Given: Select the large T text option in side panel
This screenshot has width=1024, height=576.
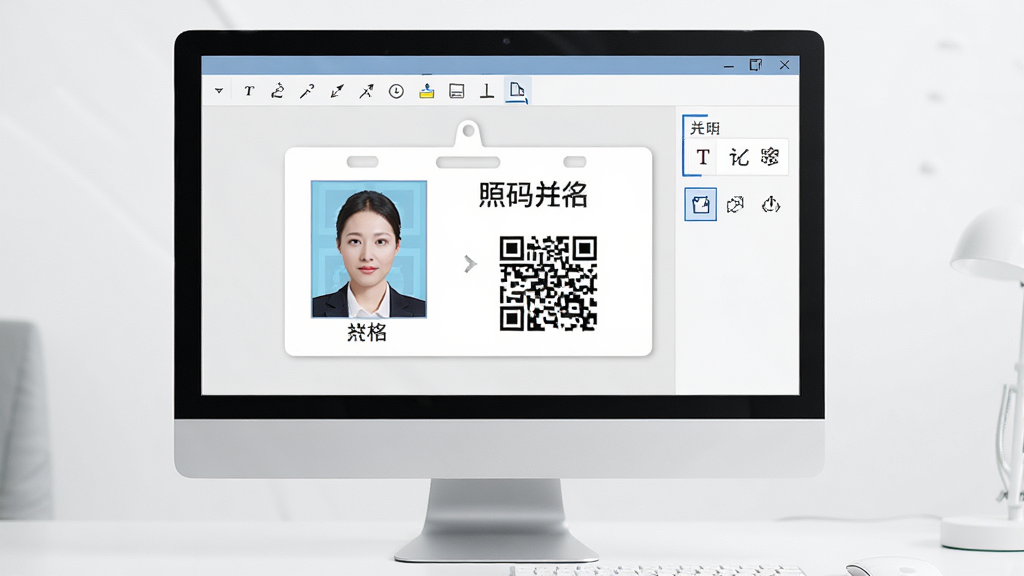Looking at the screenshot, I should 703,157.
